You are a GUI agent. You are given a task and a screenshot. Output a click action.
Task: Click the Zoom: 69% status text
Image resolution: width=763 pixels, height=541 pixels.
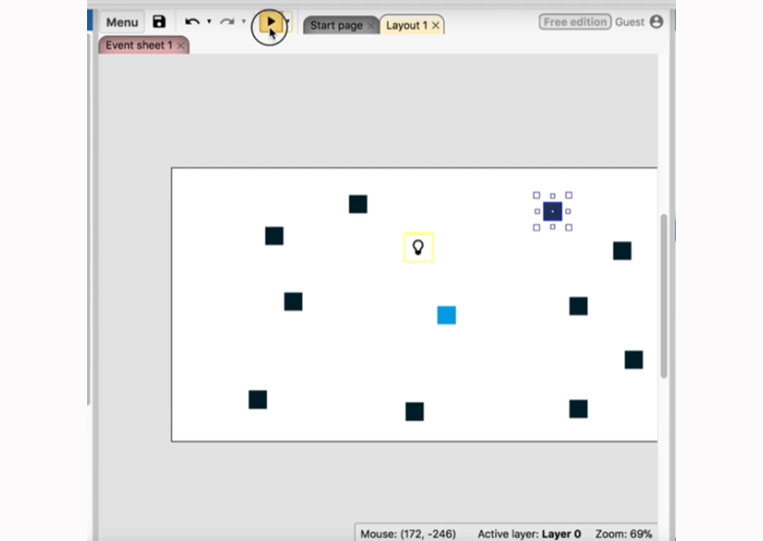click(x=623, y=534)
